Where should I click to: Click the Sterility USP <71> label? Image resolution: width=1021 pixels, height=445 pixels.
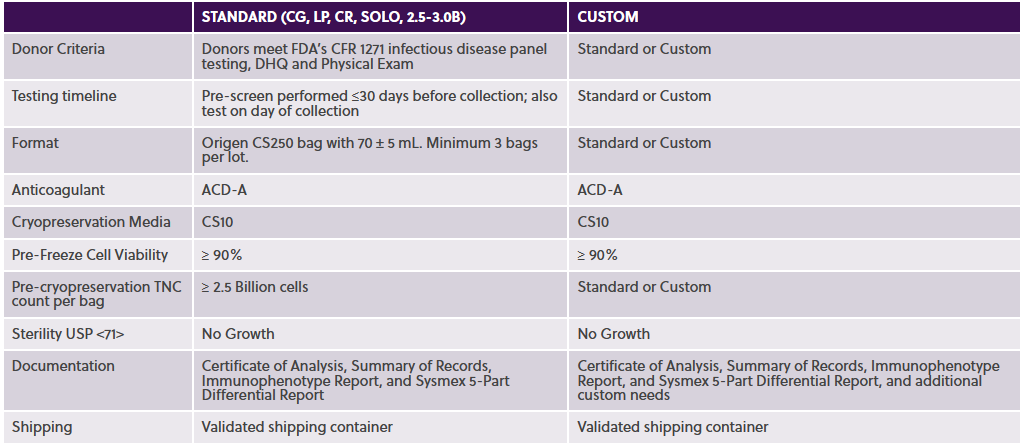[68, 334]
